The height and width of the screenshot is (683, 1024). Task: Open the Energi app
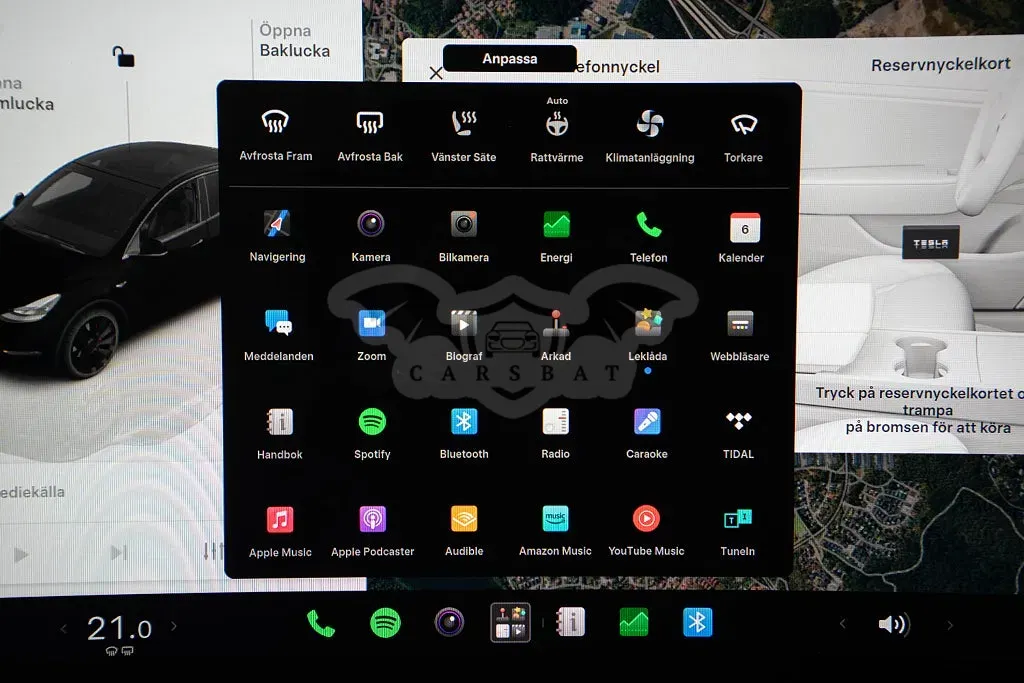click(x=556, y=236)
